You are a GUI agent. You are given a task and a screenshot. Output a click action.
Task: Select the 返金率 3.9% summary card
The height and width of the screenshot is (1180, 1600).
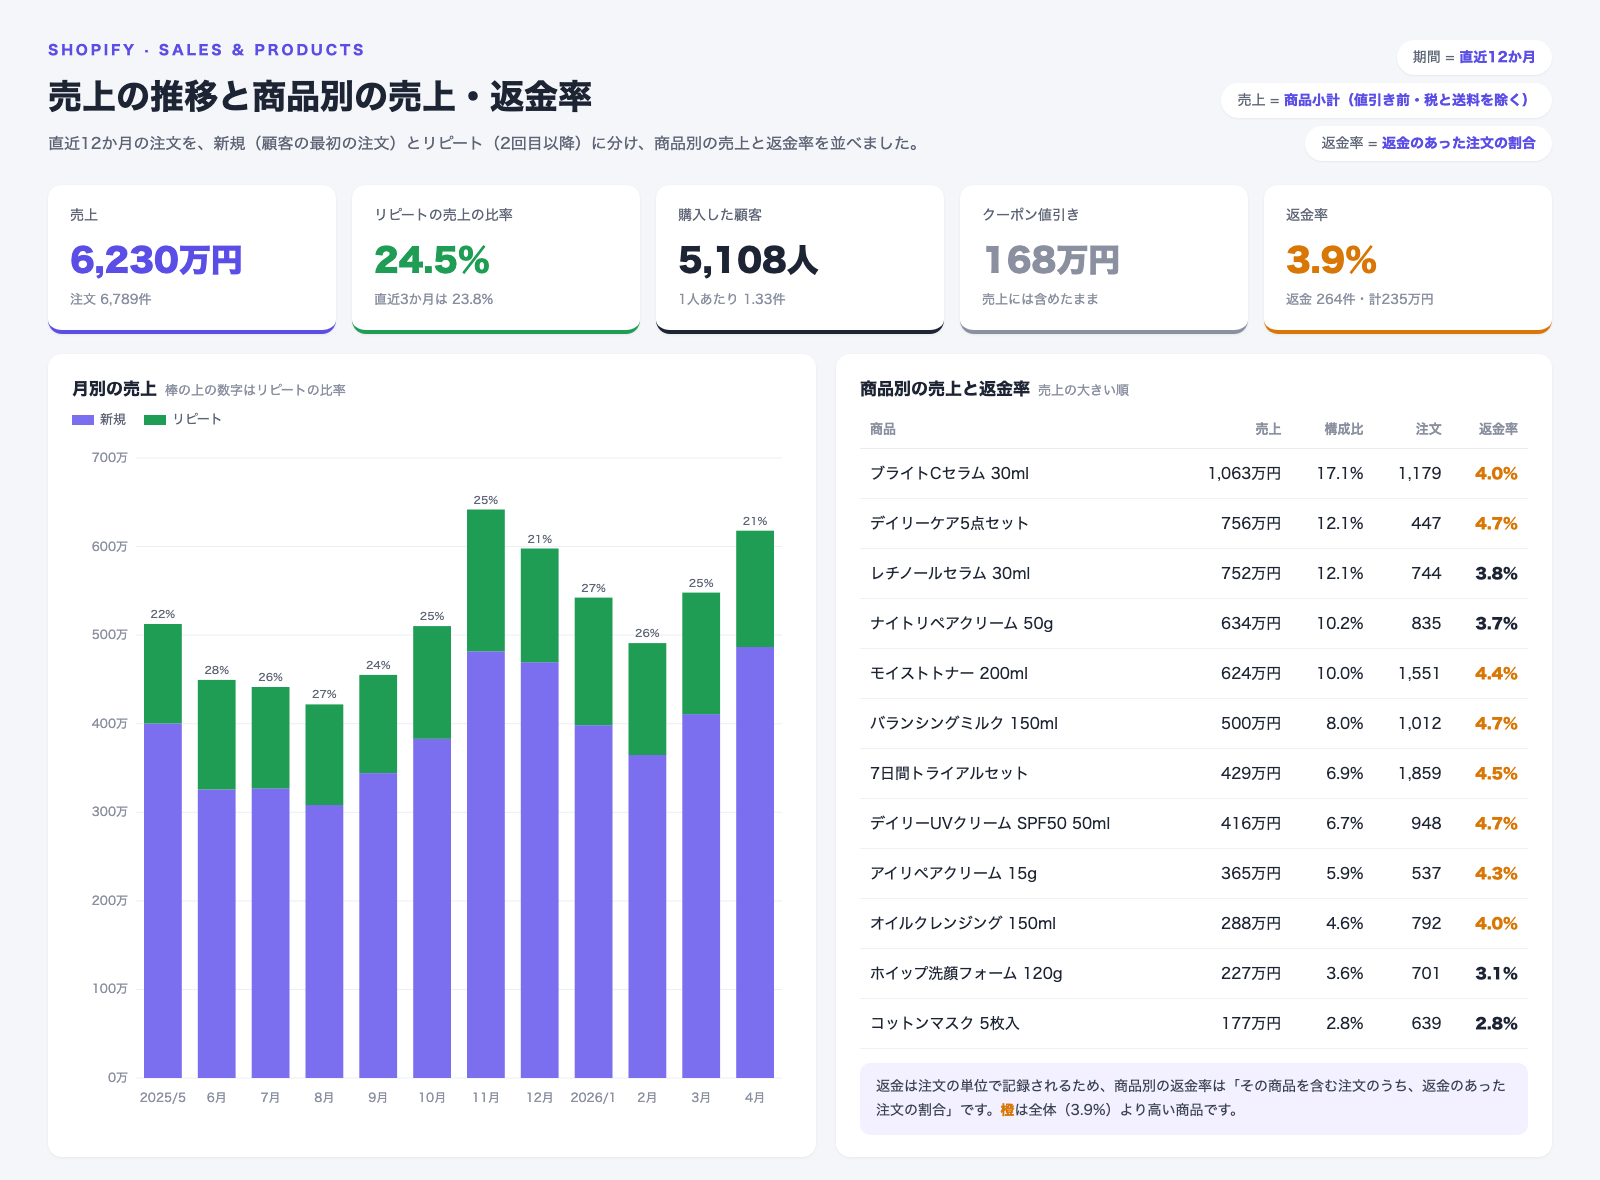1408,259
